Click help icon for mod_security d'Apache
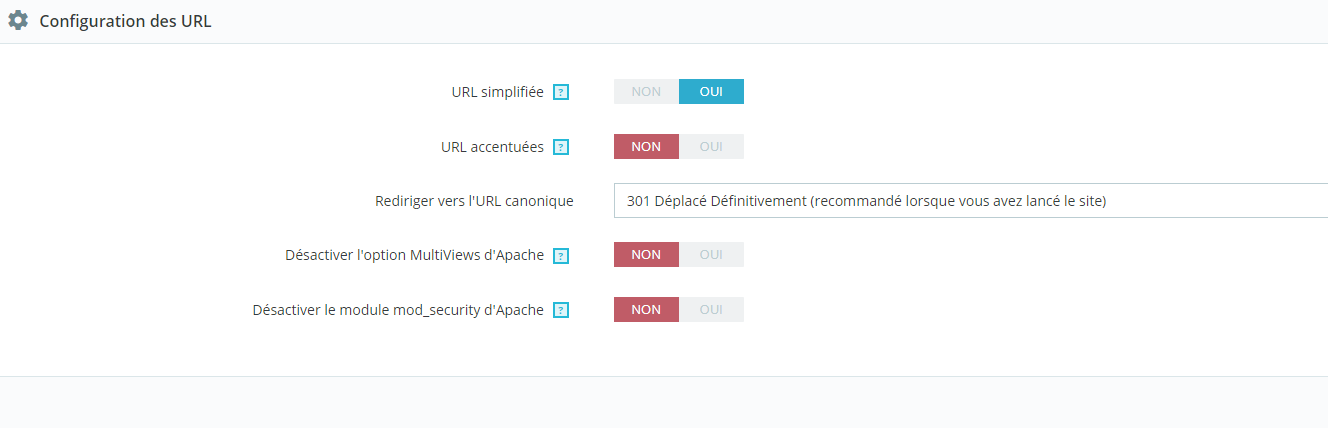 (561, 310)
